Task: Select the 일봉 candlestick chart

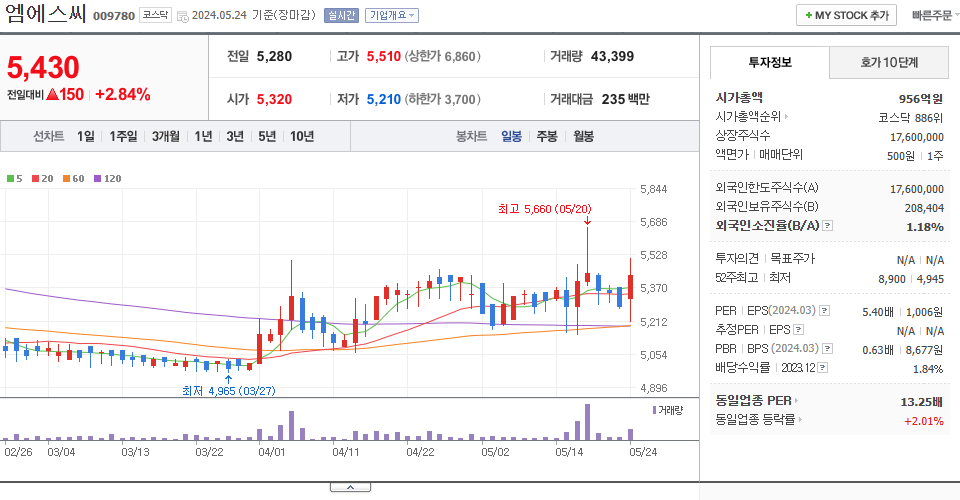Action: (511, 136)
